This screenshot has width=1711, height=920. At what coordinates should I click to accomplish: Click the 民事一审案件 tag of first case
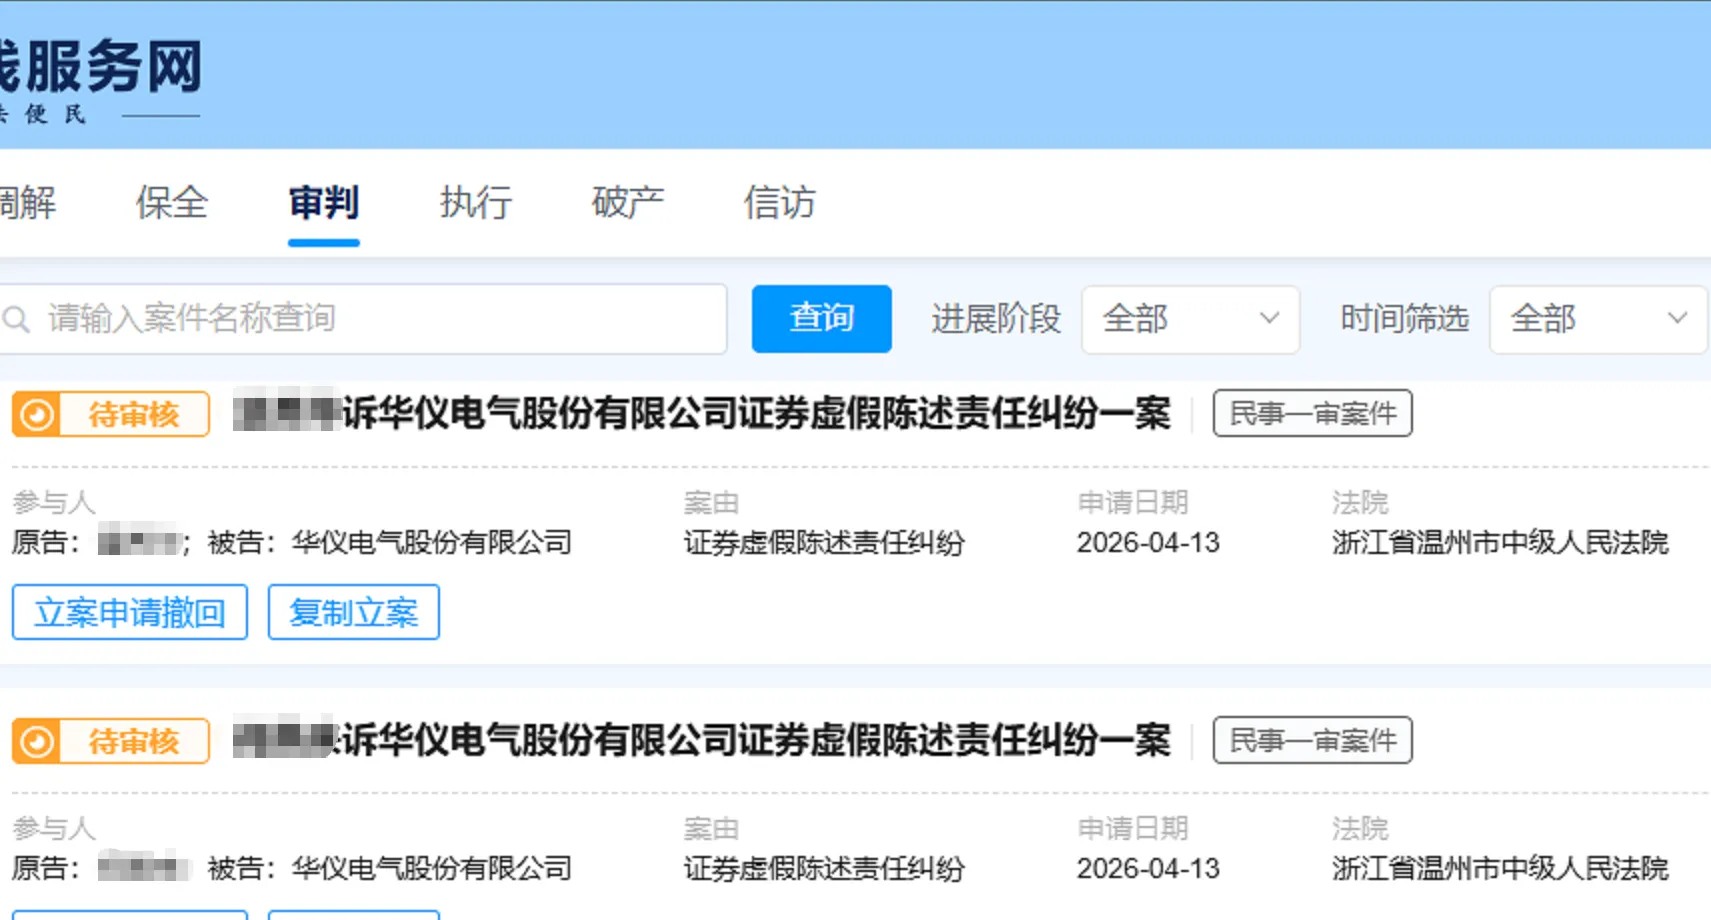(1313, 414)
